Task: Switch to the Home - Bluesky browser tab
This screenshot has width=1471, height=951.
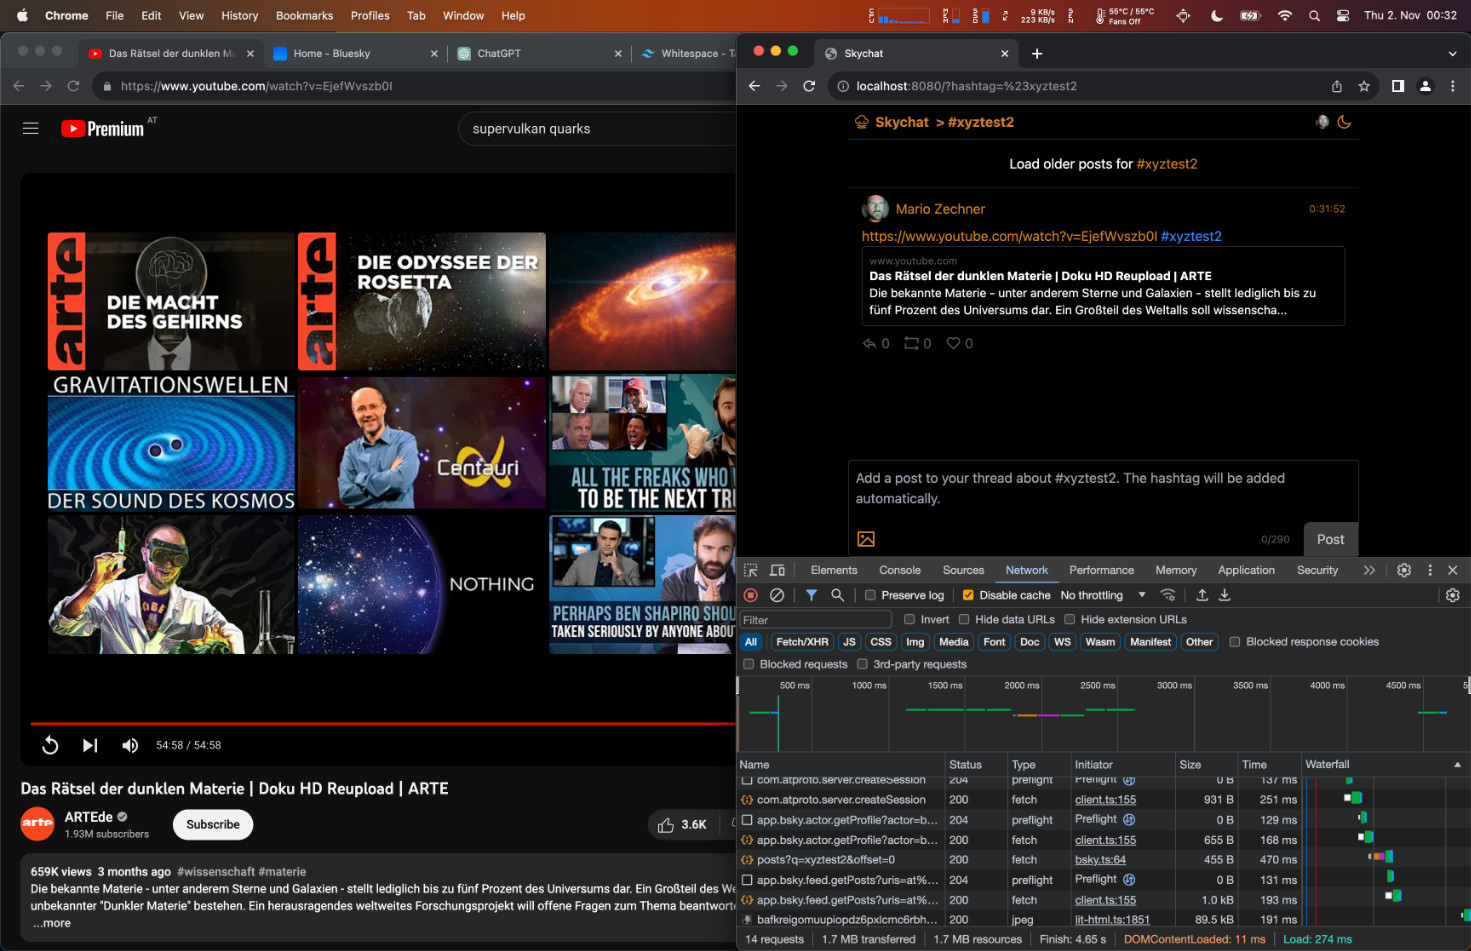Action: pos(355,53)
